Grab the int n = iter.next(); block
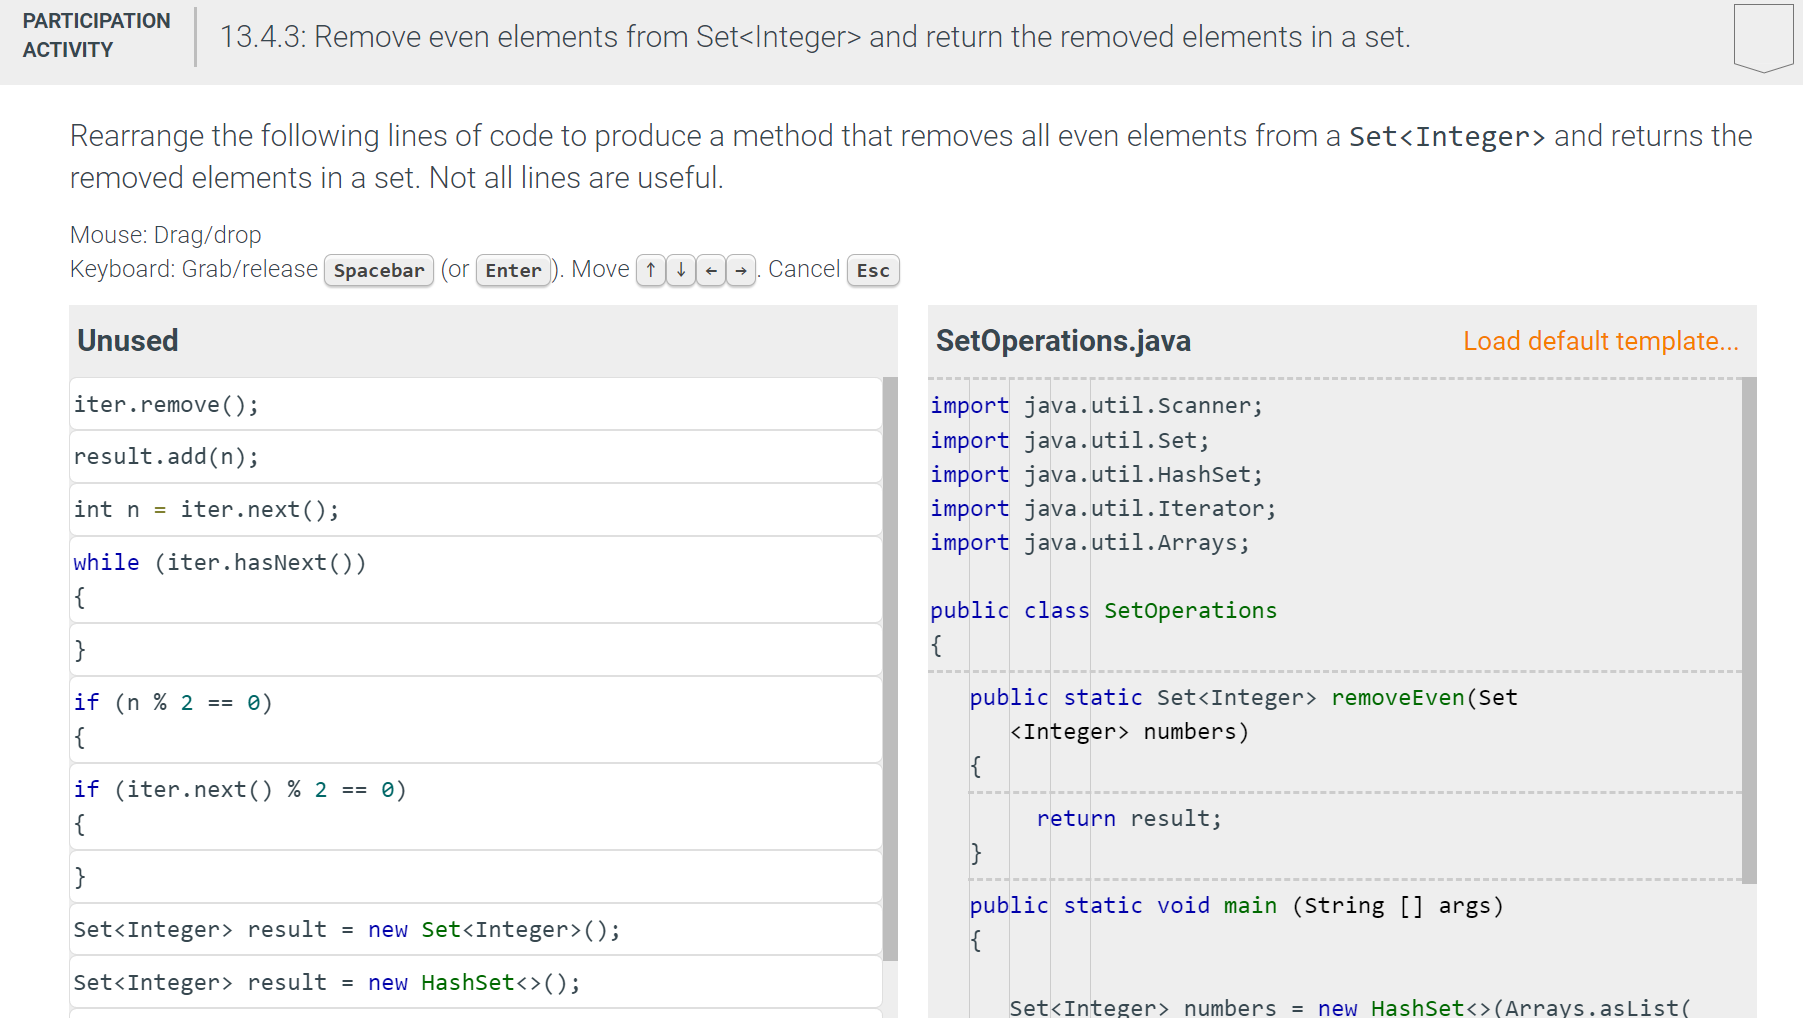1803x1018 pixels. point(475,510)
